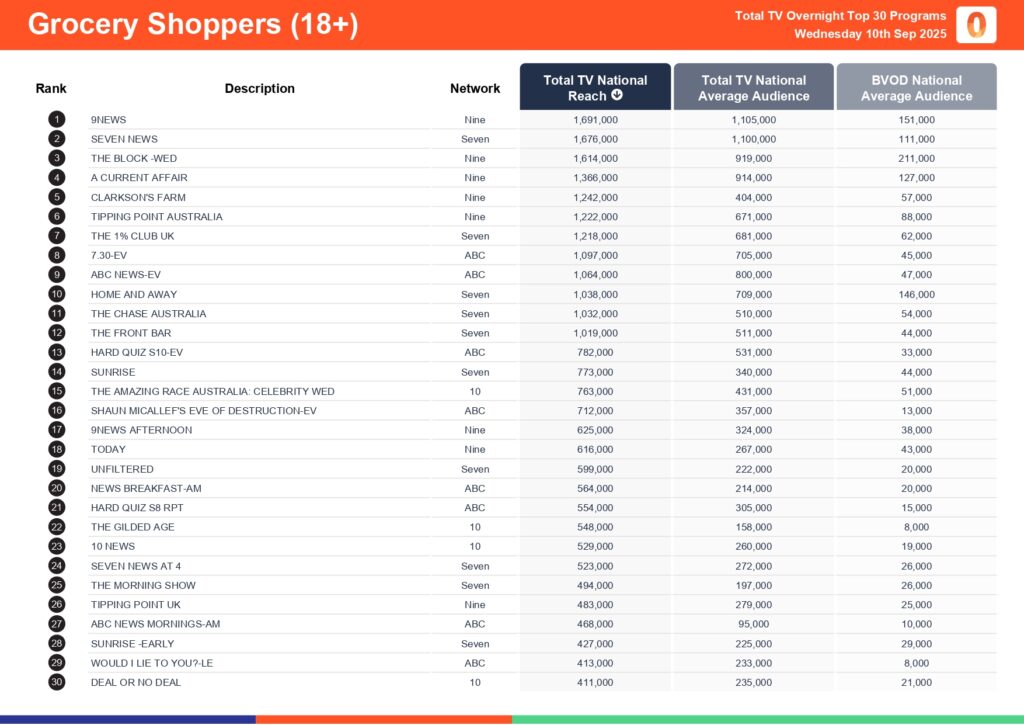Click 9NEWS reach value 1,691,000

tap(595, 119)
